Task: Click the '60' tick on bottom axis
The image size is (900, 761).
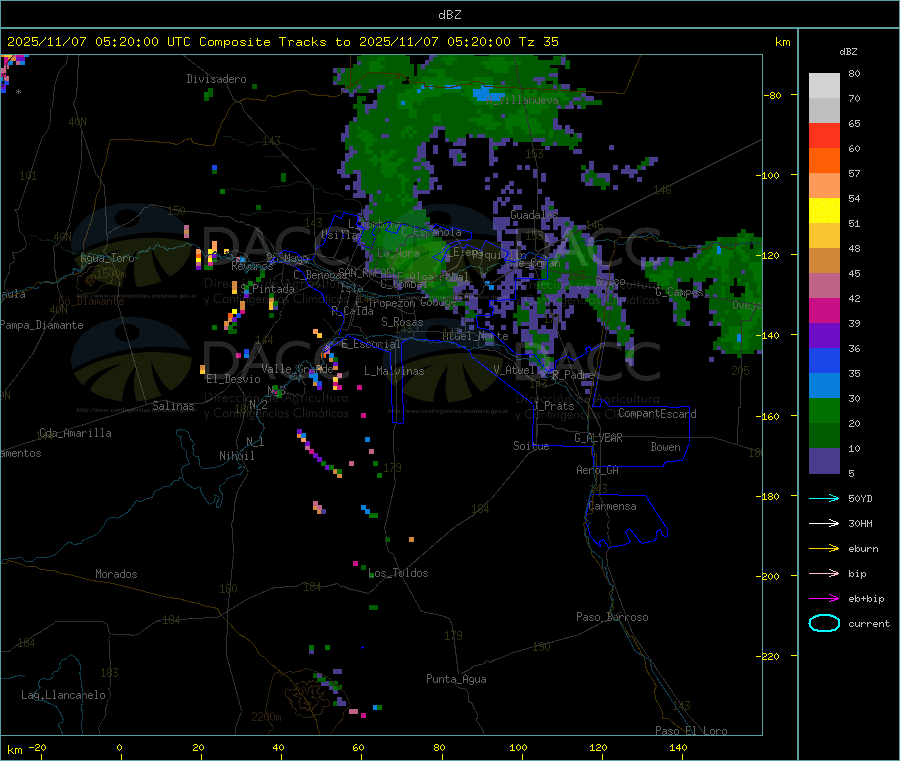Action: pos(358,747)
